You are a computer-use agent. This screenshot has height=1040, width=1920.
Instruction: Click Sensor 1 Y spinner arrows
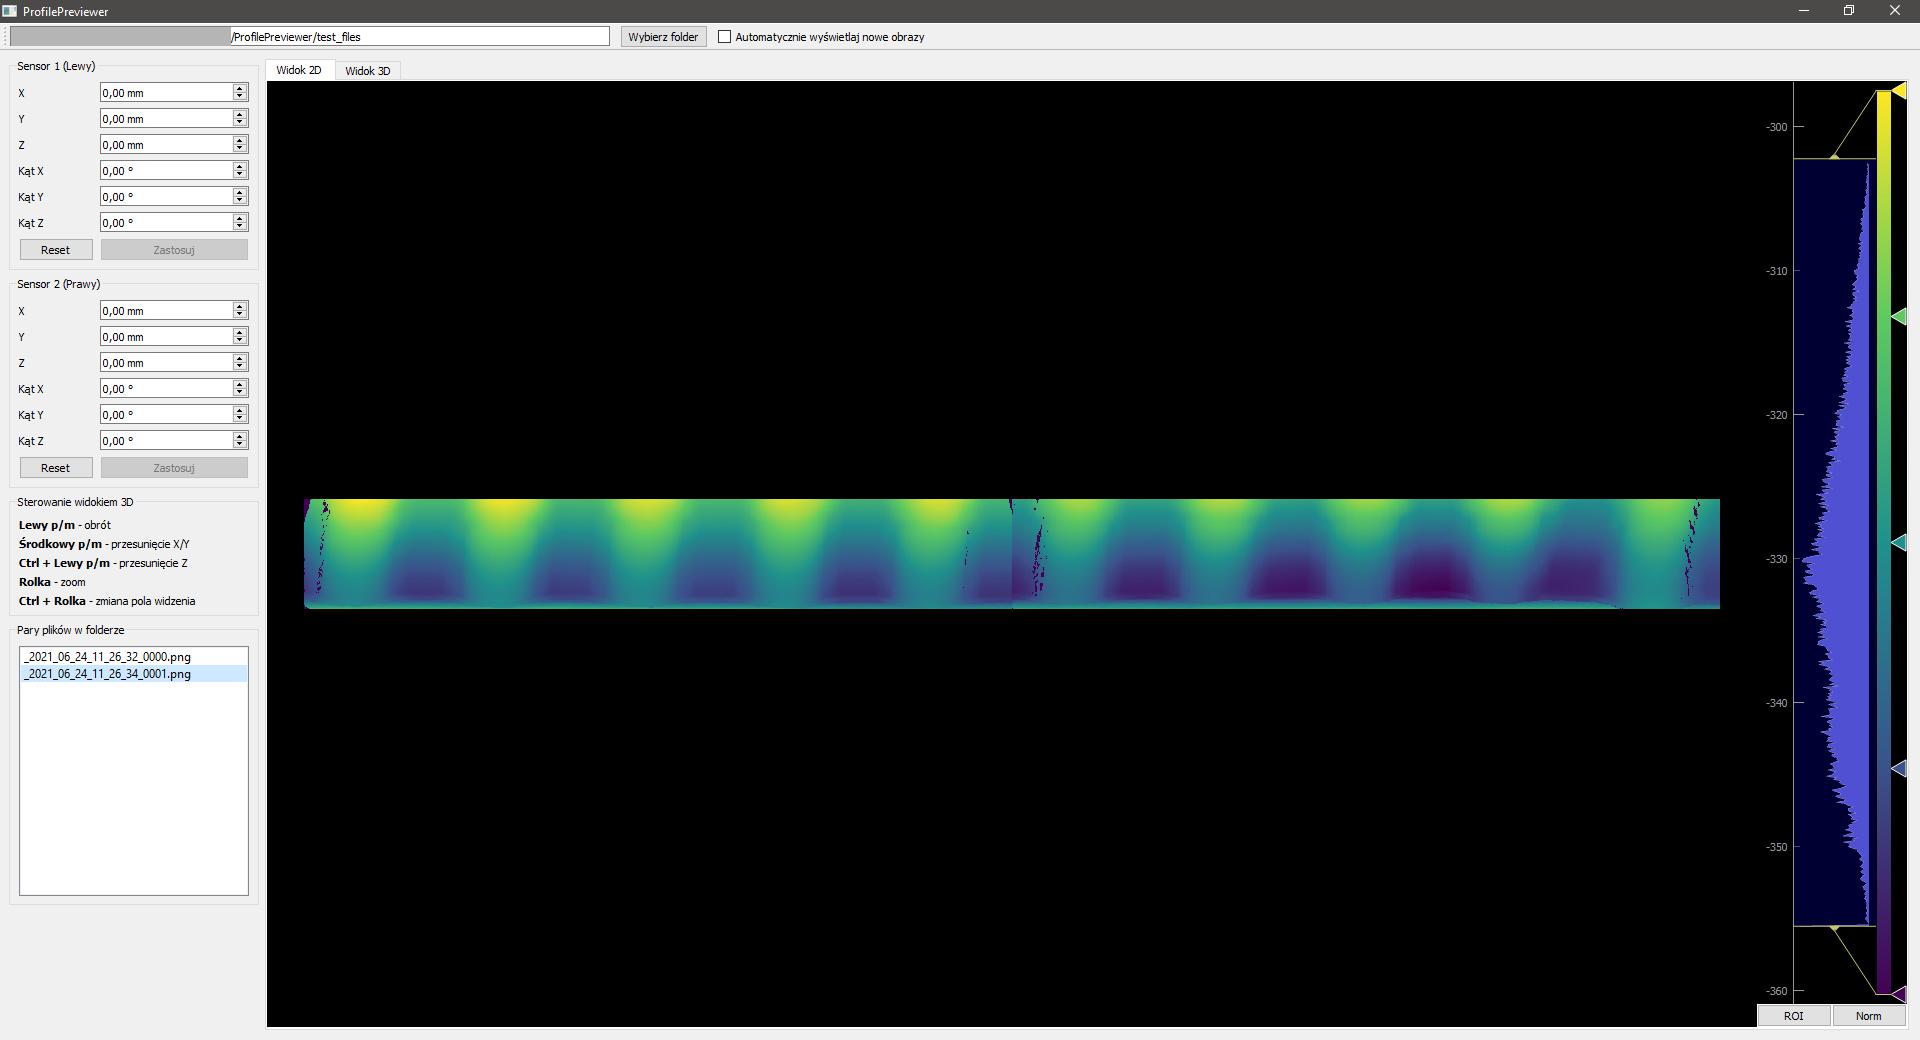point(240,118)
